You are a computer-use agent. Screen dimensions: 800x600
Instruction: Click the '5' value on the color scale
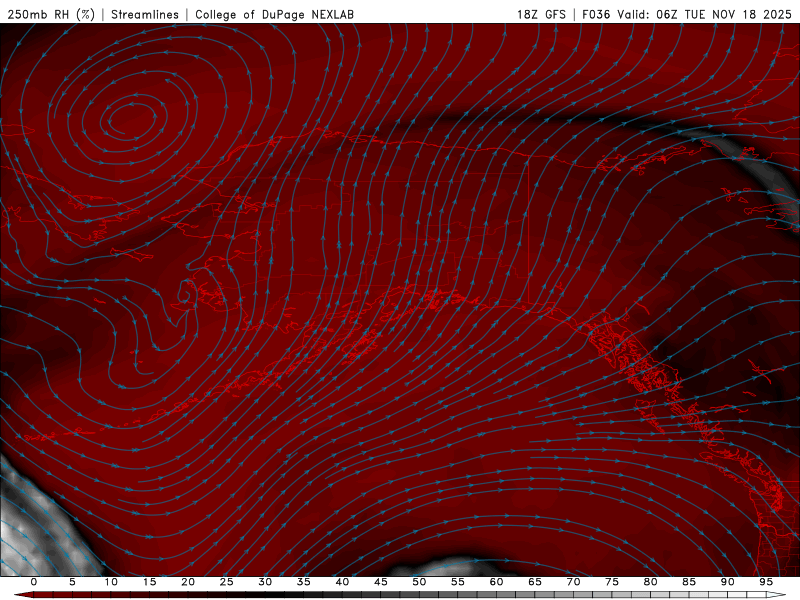click(72, 582)
